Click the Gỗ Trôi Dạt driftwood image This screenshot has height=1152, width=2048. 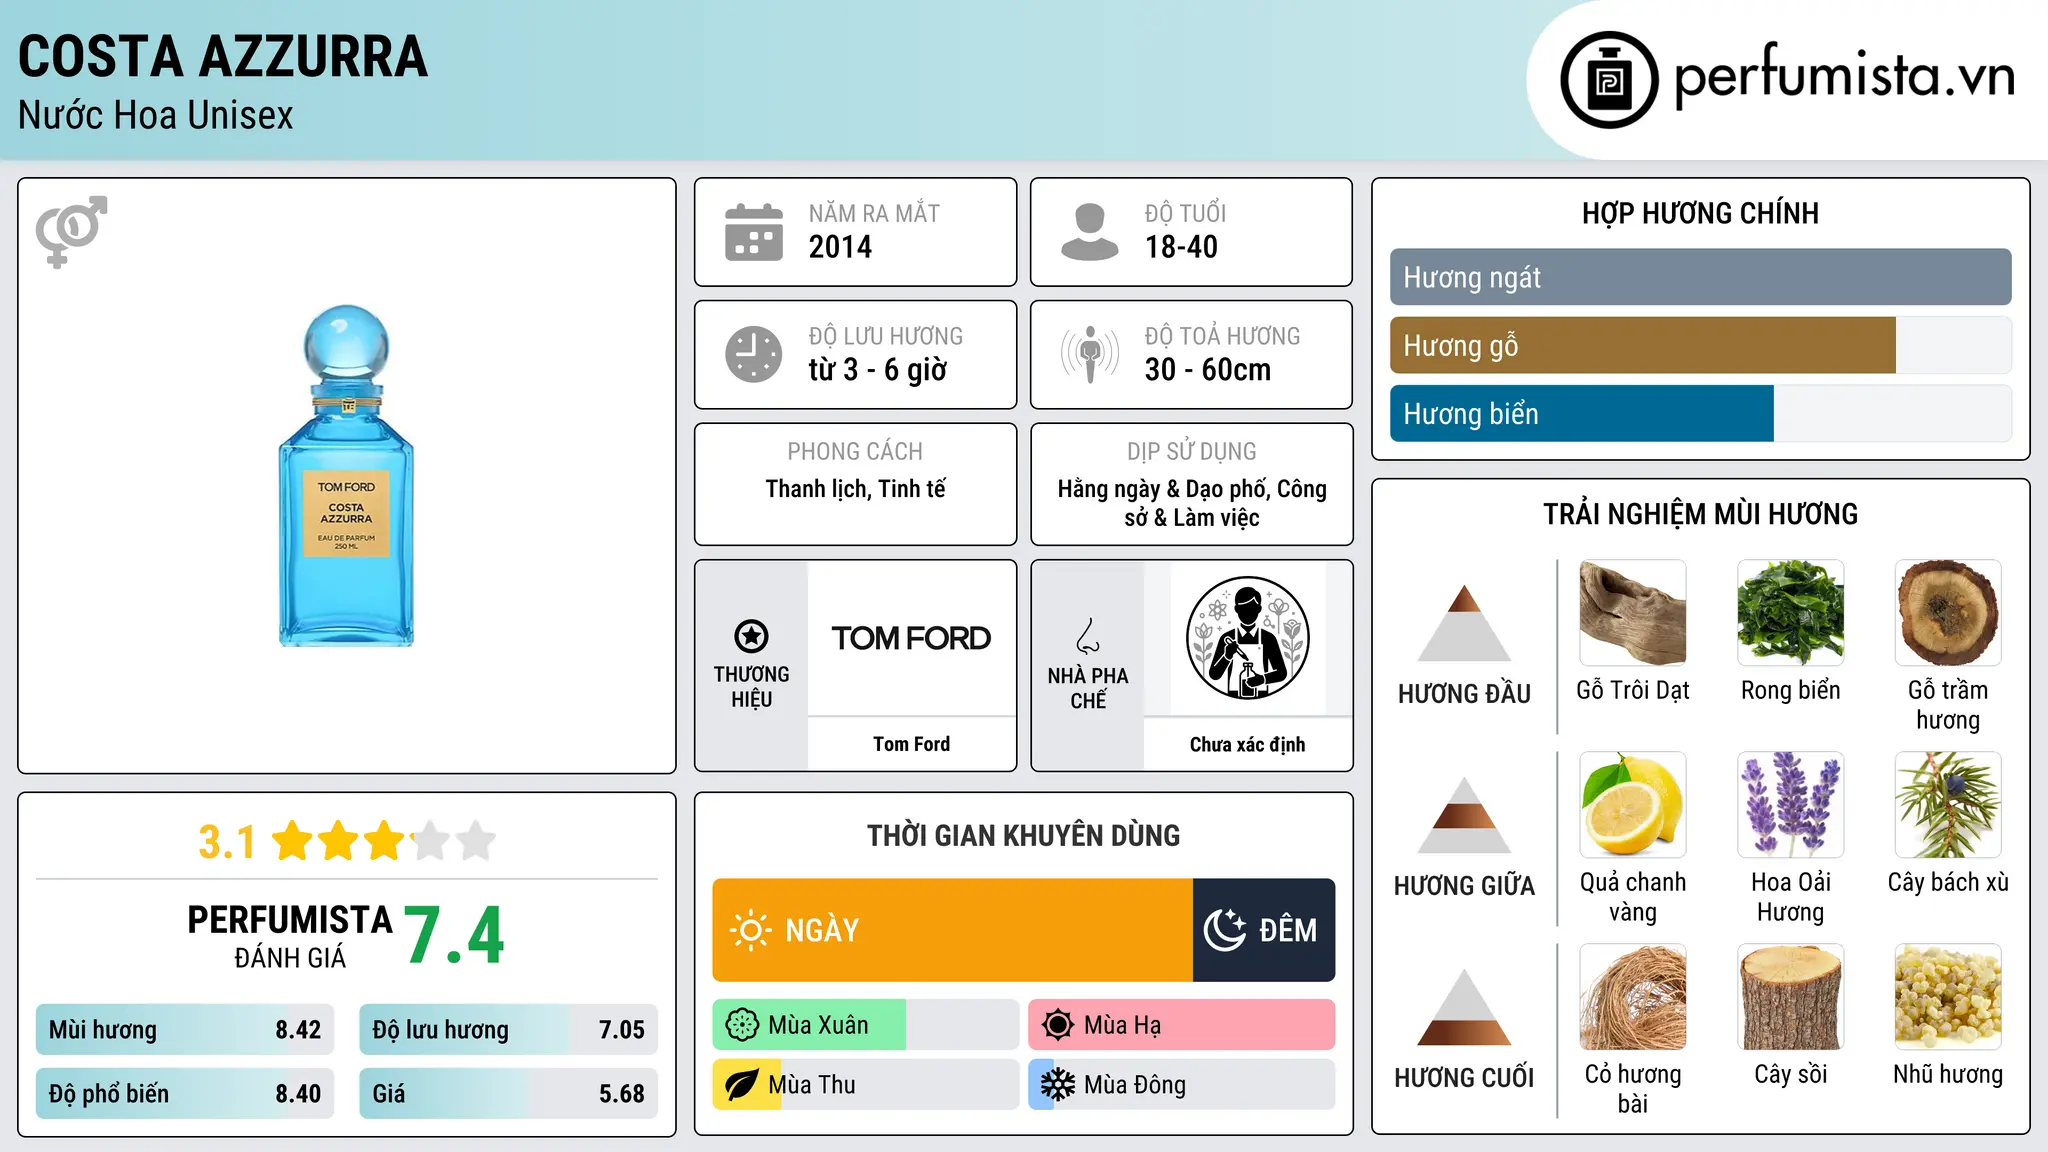[x=1633, y=613]
